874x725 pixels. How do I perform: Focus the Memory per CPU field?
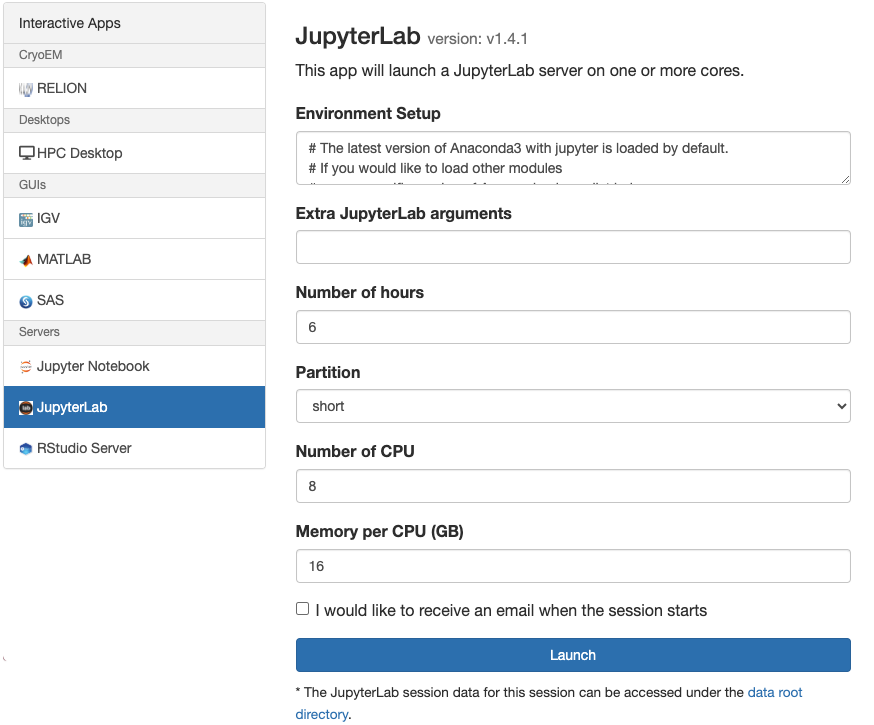coord(573,566)
